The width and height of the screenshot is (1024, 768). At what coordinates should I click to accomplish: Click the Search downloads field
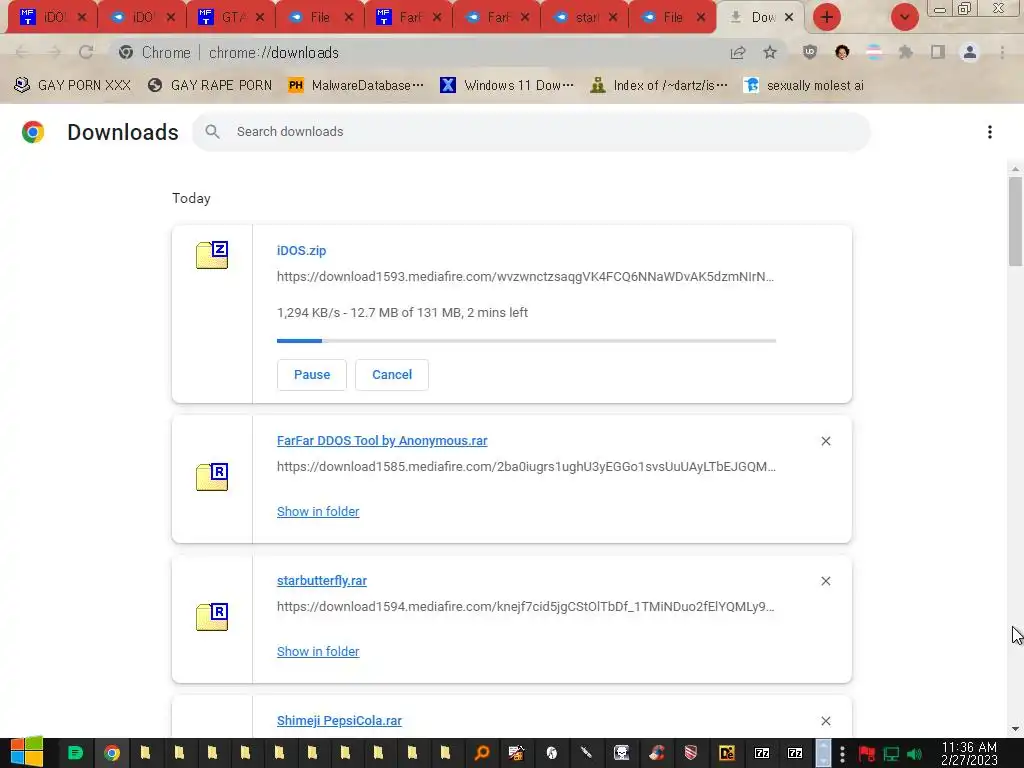(x=531, y=131)
